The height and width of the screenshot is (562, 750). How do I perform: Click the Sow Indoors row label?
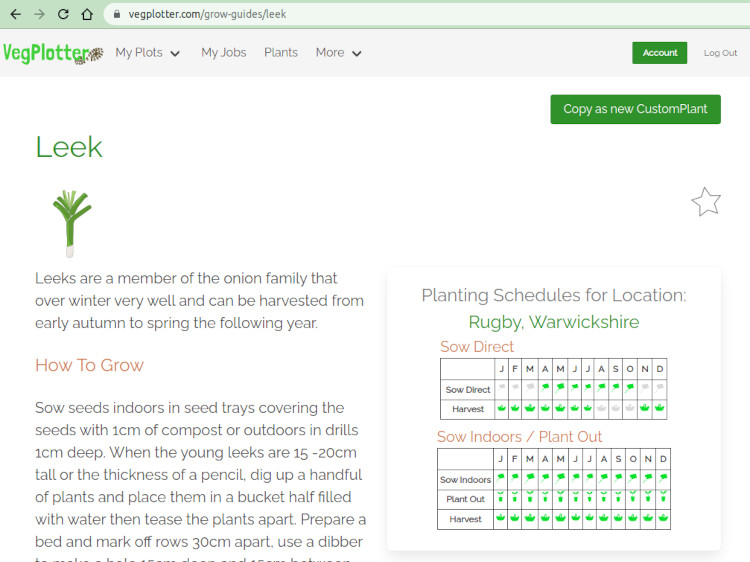[x=465, y=480]
